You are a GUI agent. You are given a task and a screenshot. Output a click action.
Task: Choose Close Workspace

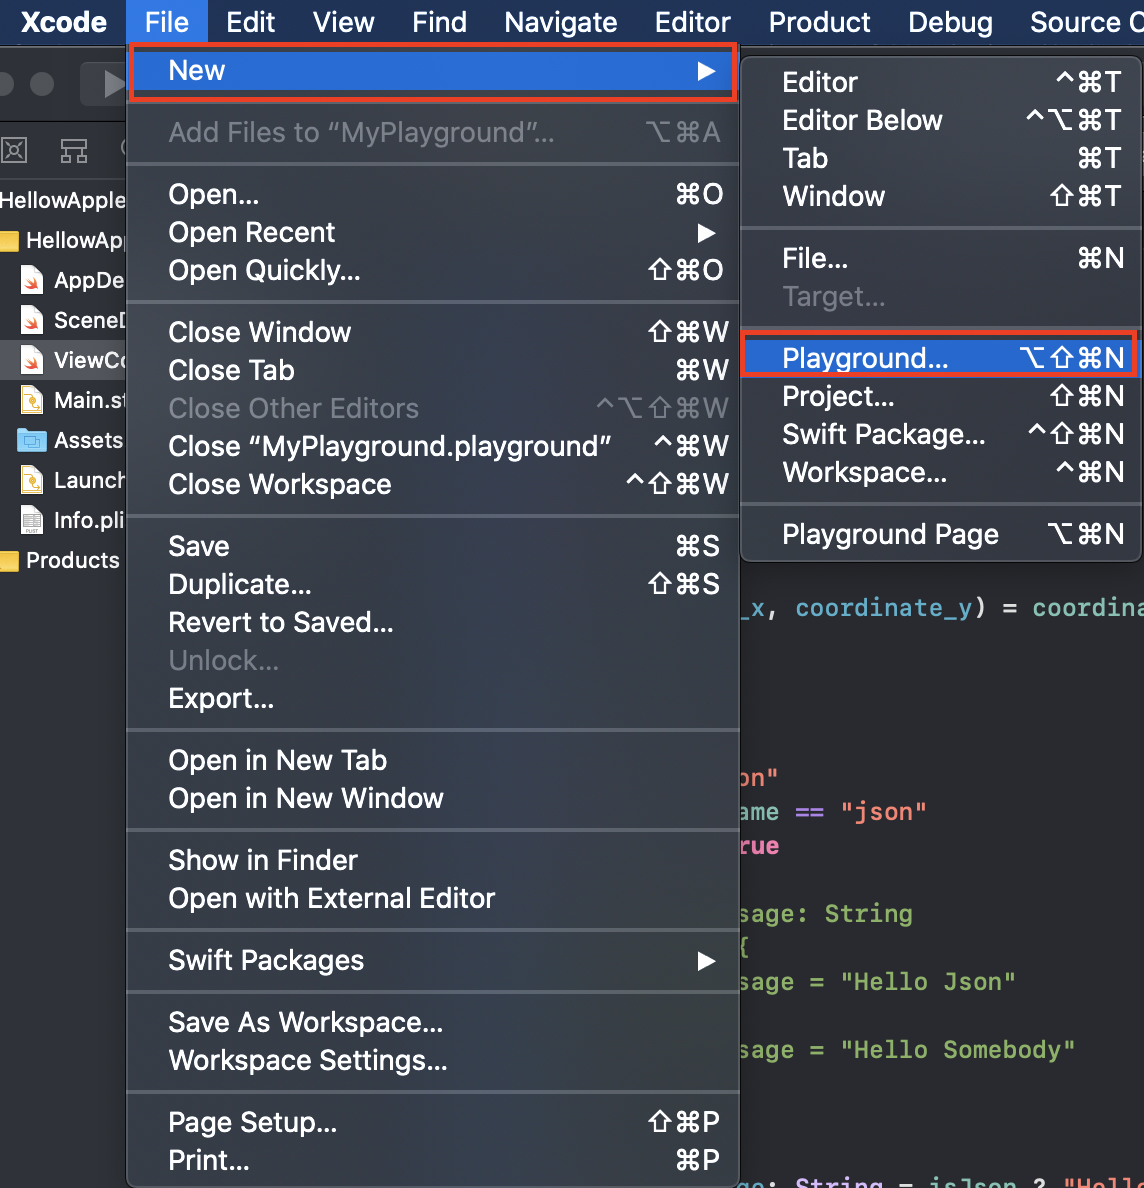pyautogui.click(x=433, y=484)
